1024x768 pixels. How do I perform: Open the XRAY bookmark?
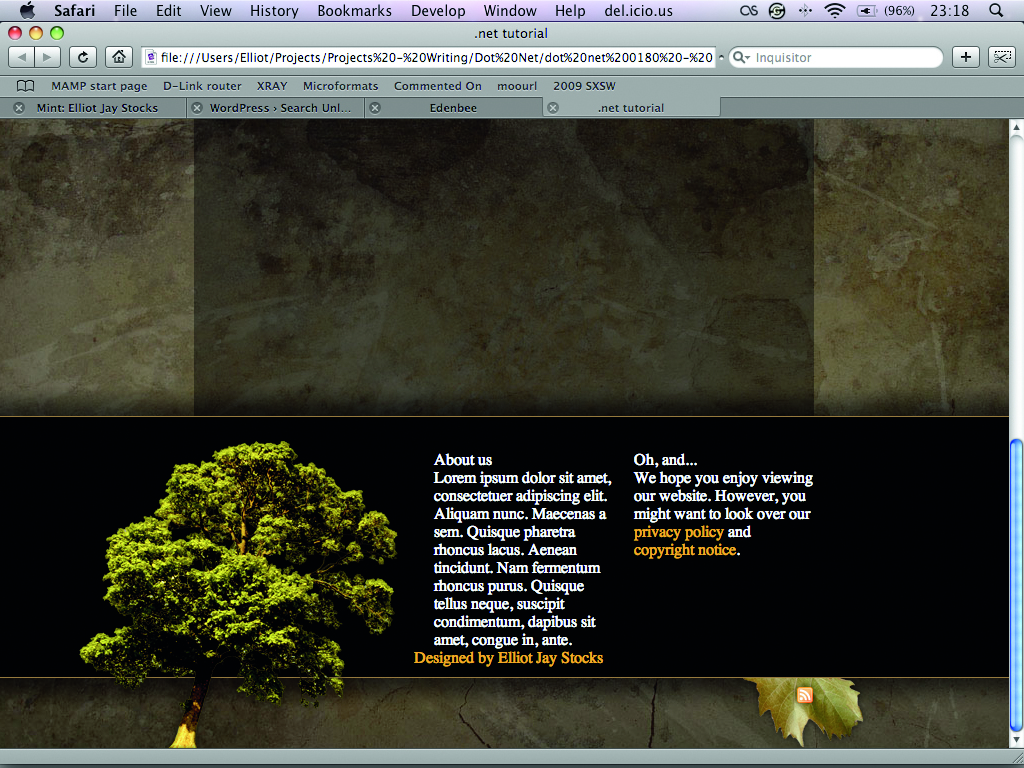click(x=272, y=86)
